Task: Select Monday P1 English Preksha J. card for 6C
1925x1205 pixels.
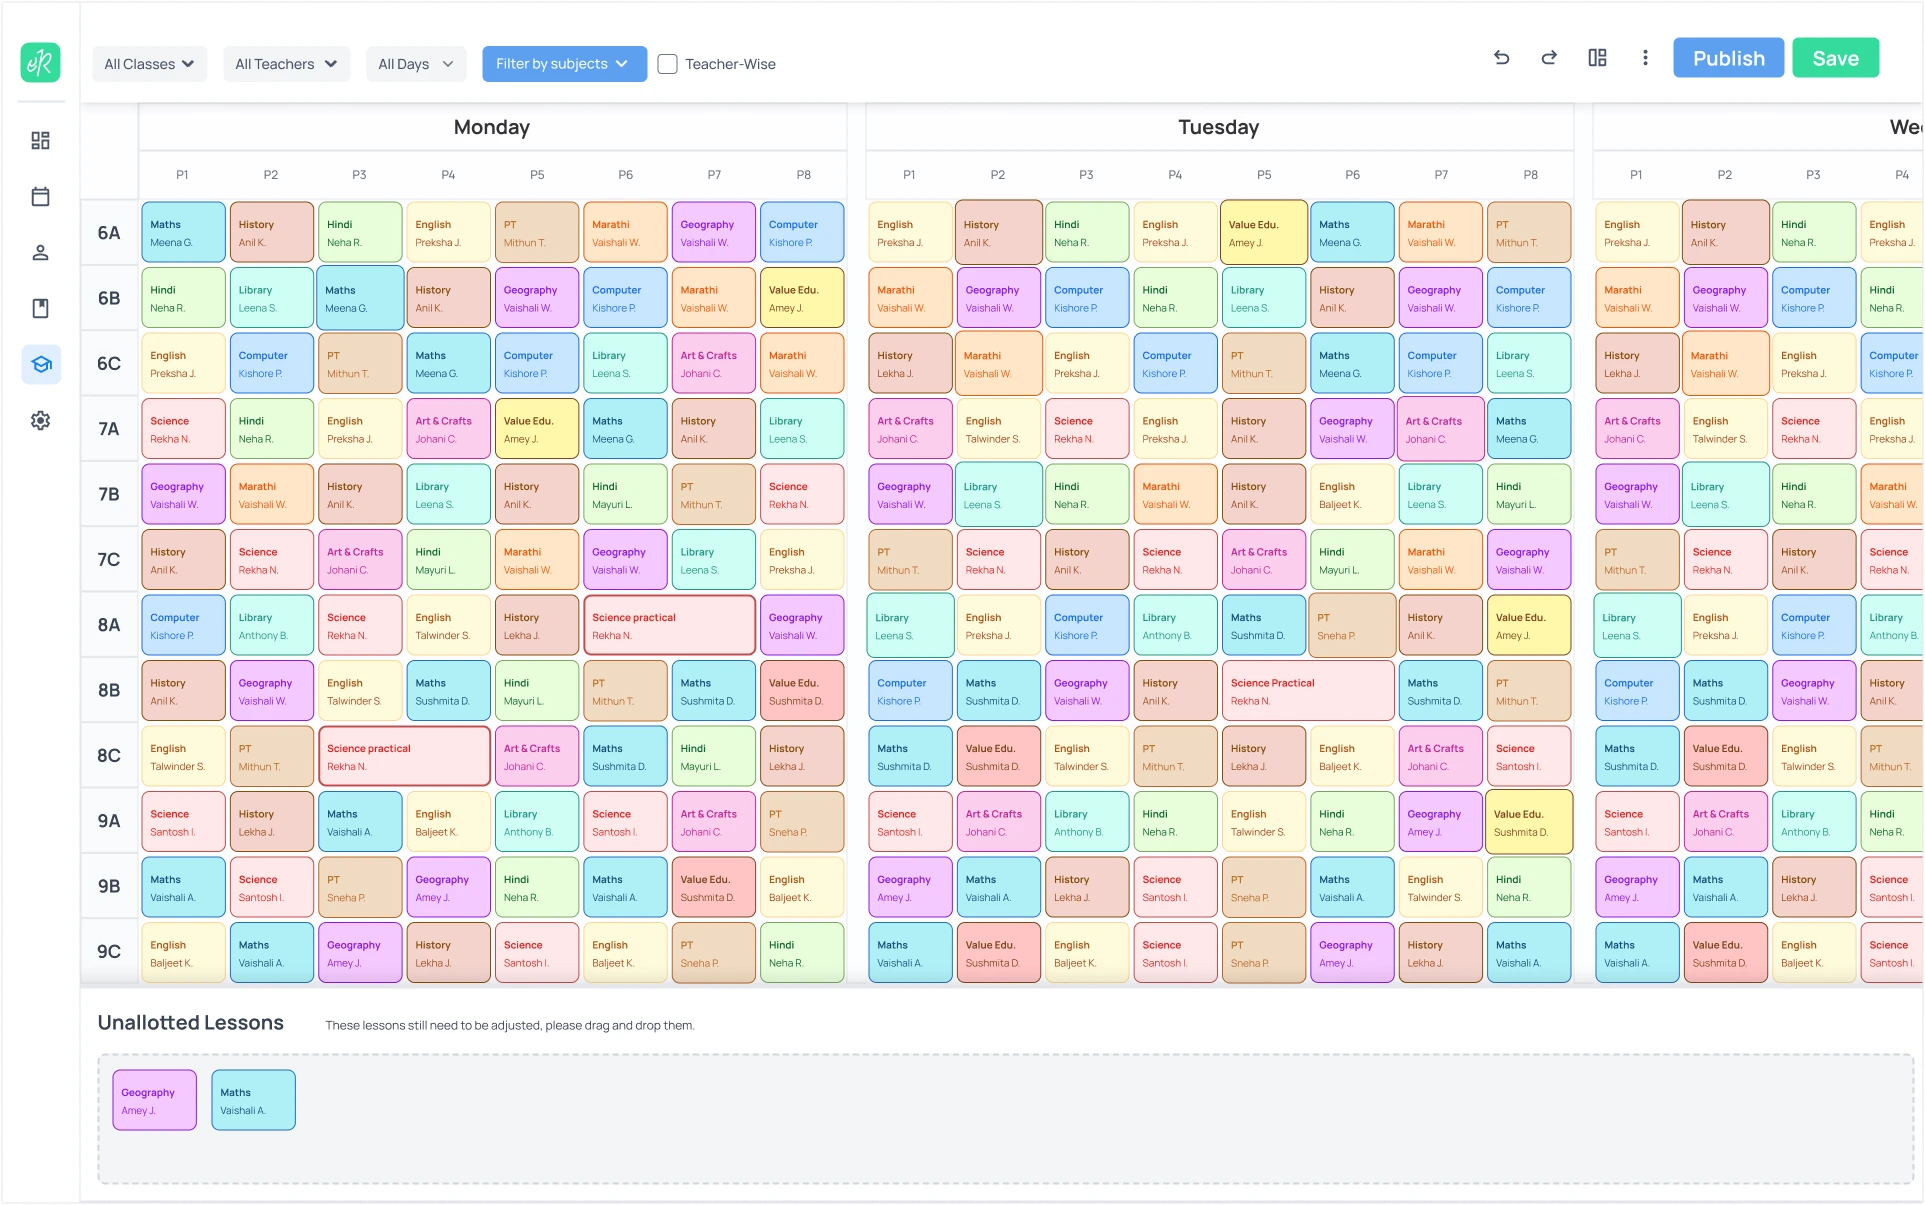Action: coord(183,363)
